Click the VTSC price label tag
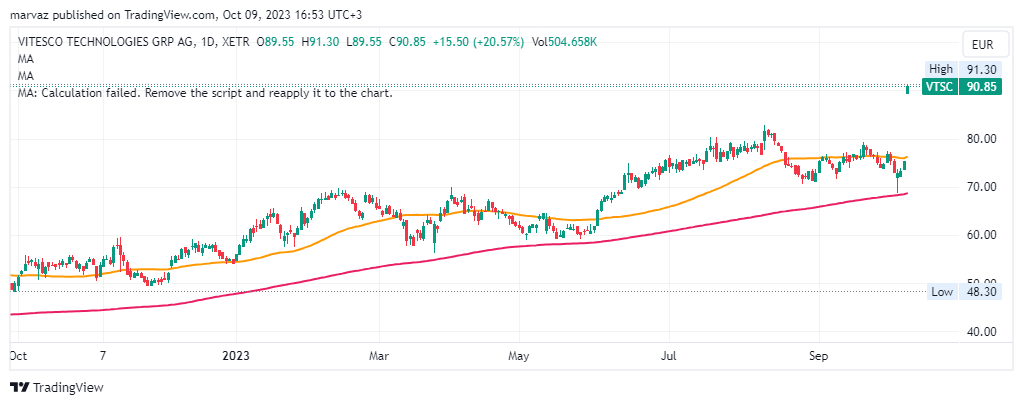Viewport: 1023px width, 405px height. pyautogui.click(x=939, y=87)
